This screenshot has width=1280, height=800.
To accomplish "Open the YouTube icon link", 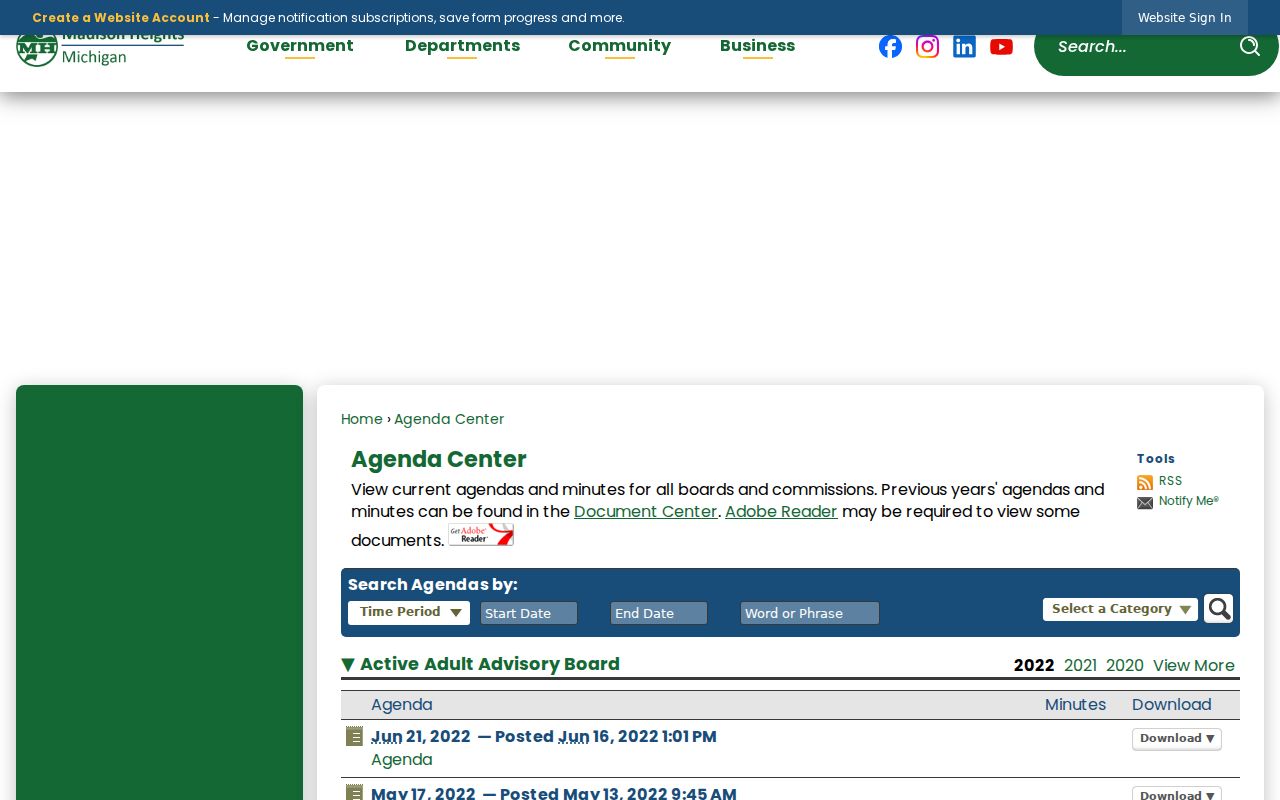I will click(x=1001, y=47).
